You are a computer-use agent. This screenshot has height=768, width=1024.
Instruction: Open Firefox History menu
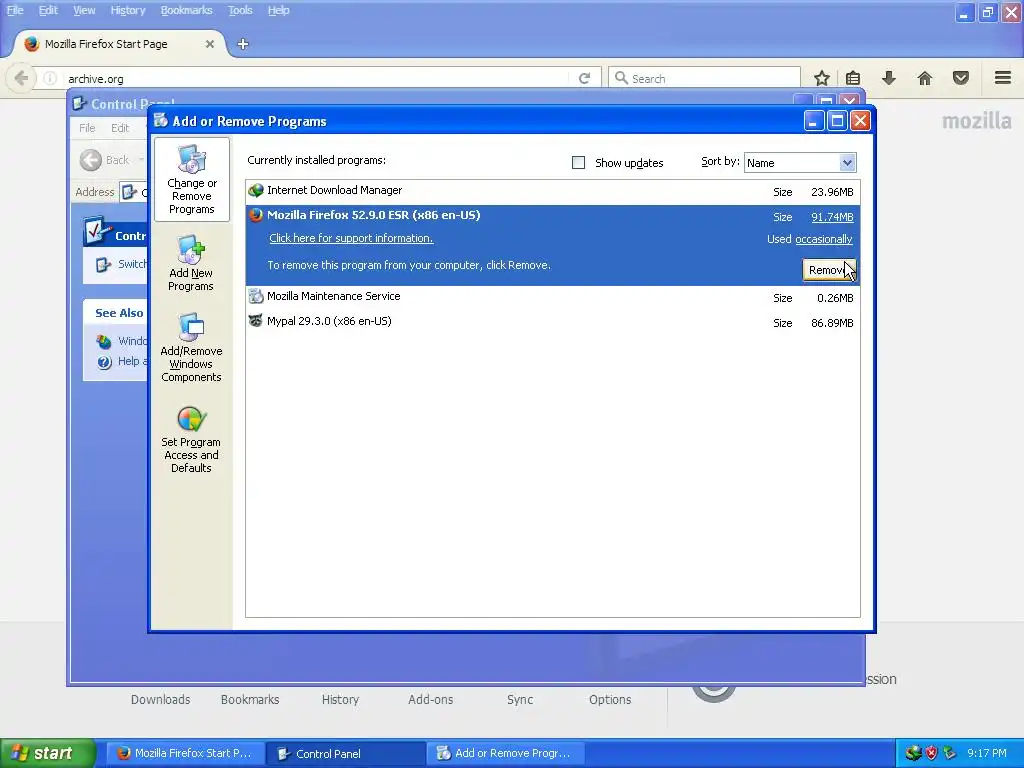pyautogui.click(x=127, y=10)
